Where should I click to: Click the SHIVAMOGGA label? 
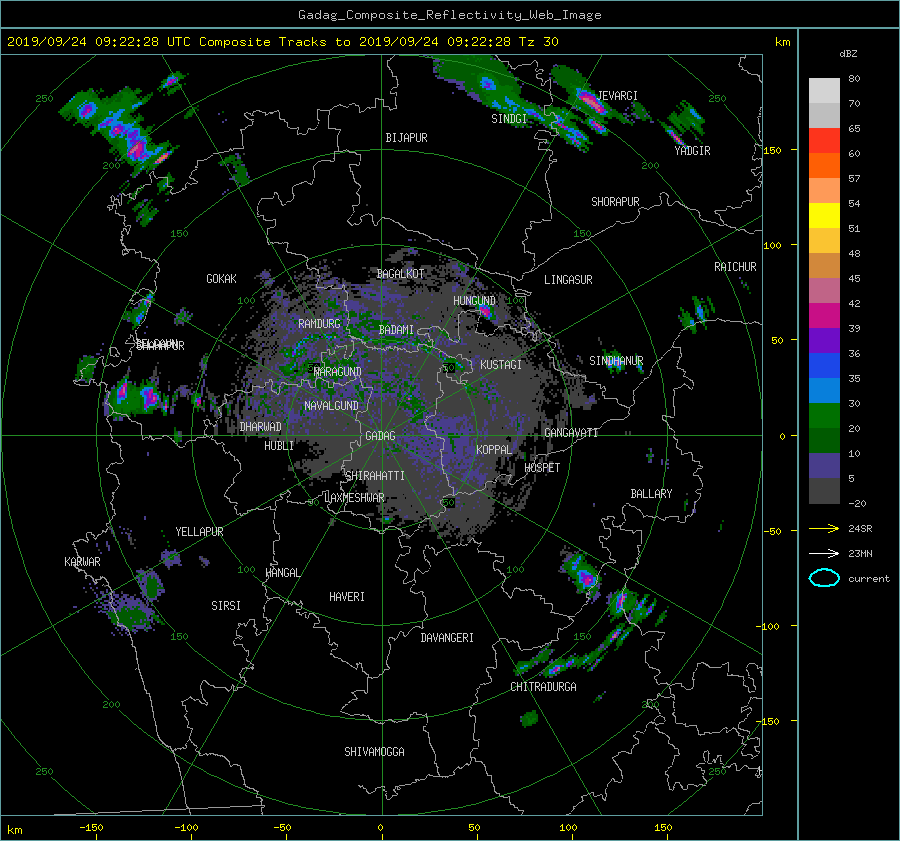coord(374,752)
